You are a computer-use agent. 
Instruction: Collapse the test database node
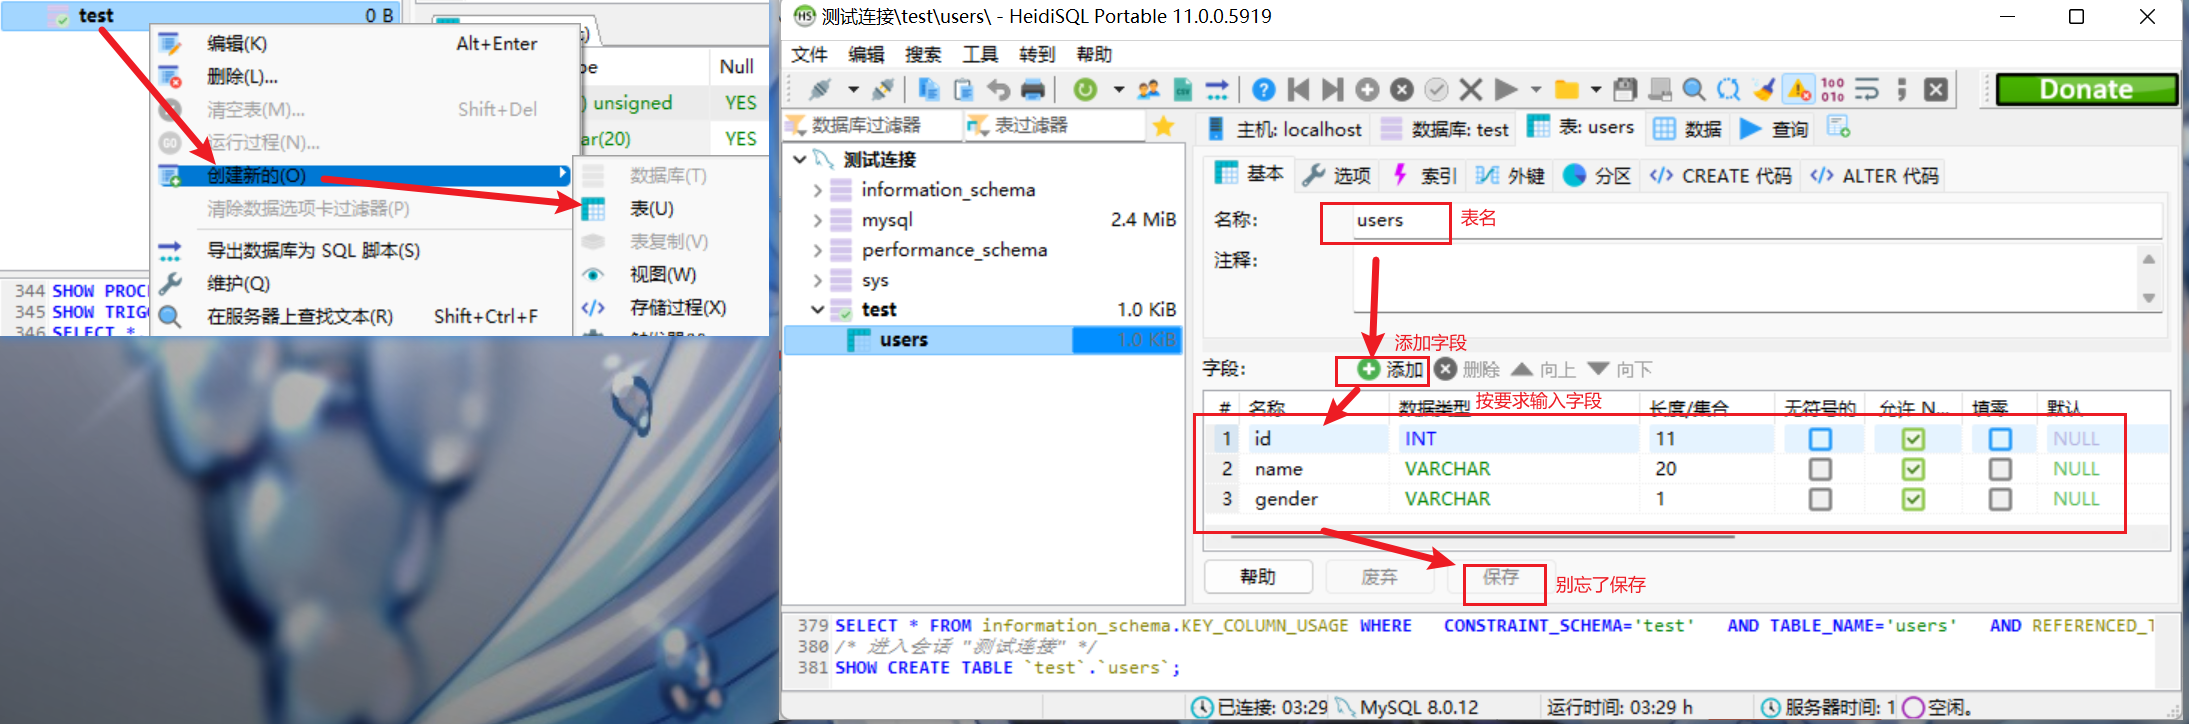click(818, 310)
